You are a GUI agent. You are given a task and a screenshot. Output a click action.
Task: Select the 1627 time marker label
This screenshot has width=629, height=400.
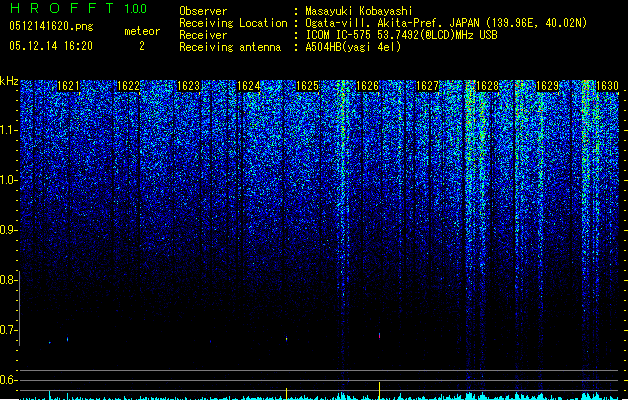pyautogui.click(x=428, y=86)
